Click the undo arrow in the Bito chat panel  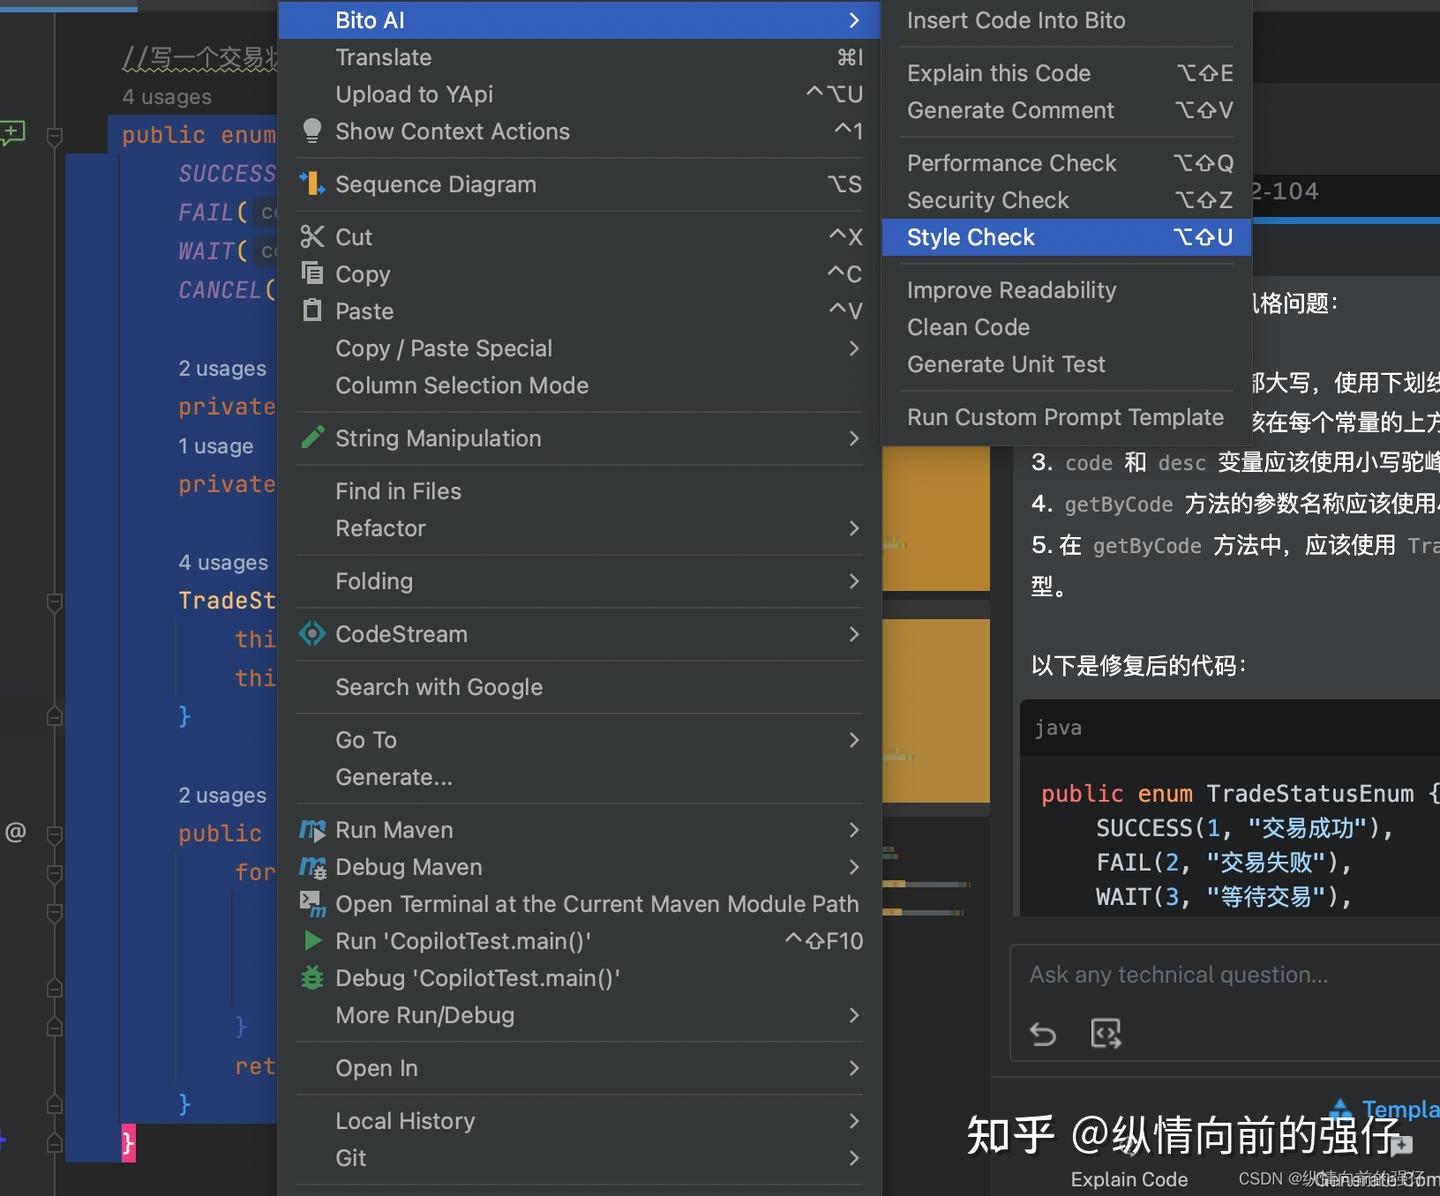point(1043,1034)
